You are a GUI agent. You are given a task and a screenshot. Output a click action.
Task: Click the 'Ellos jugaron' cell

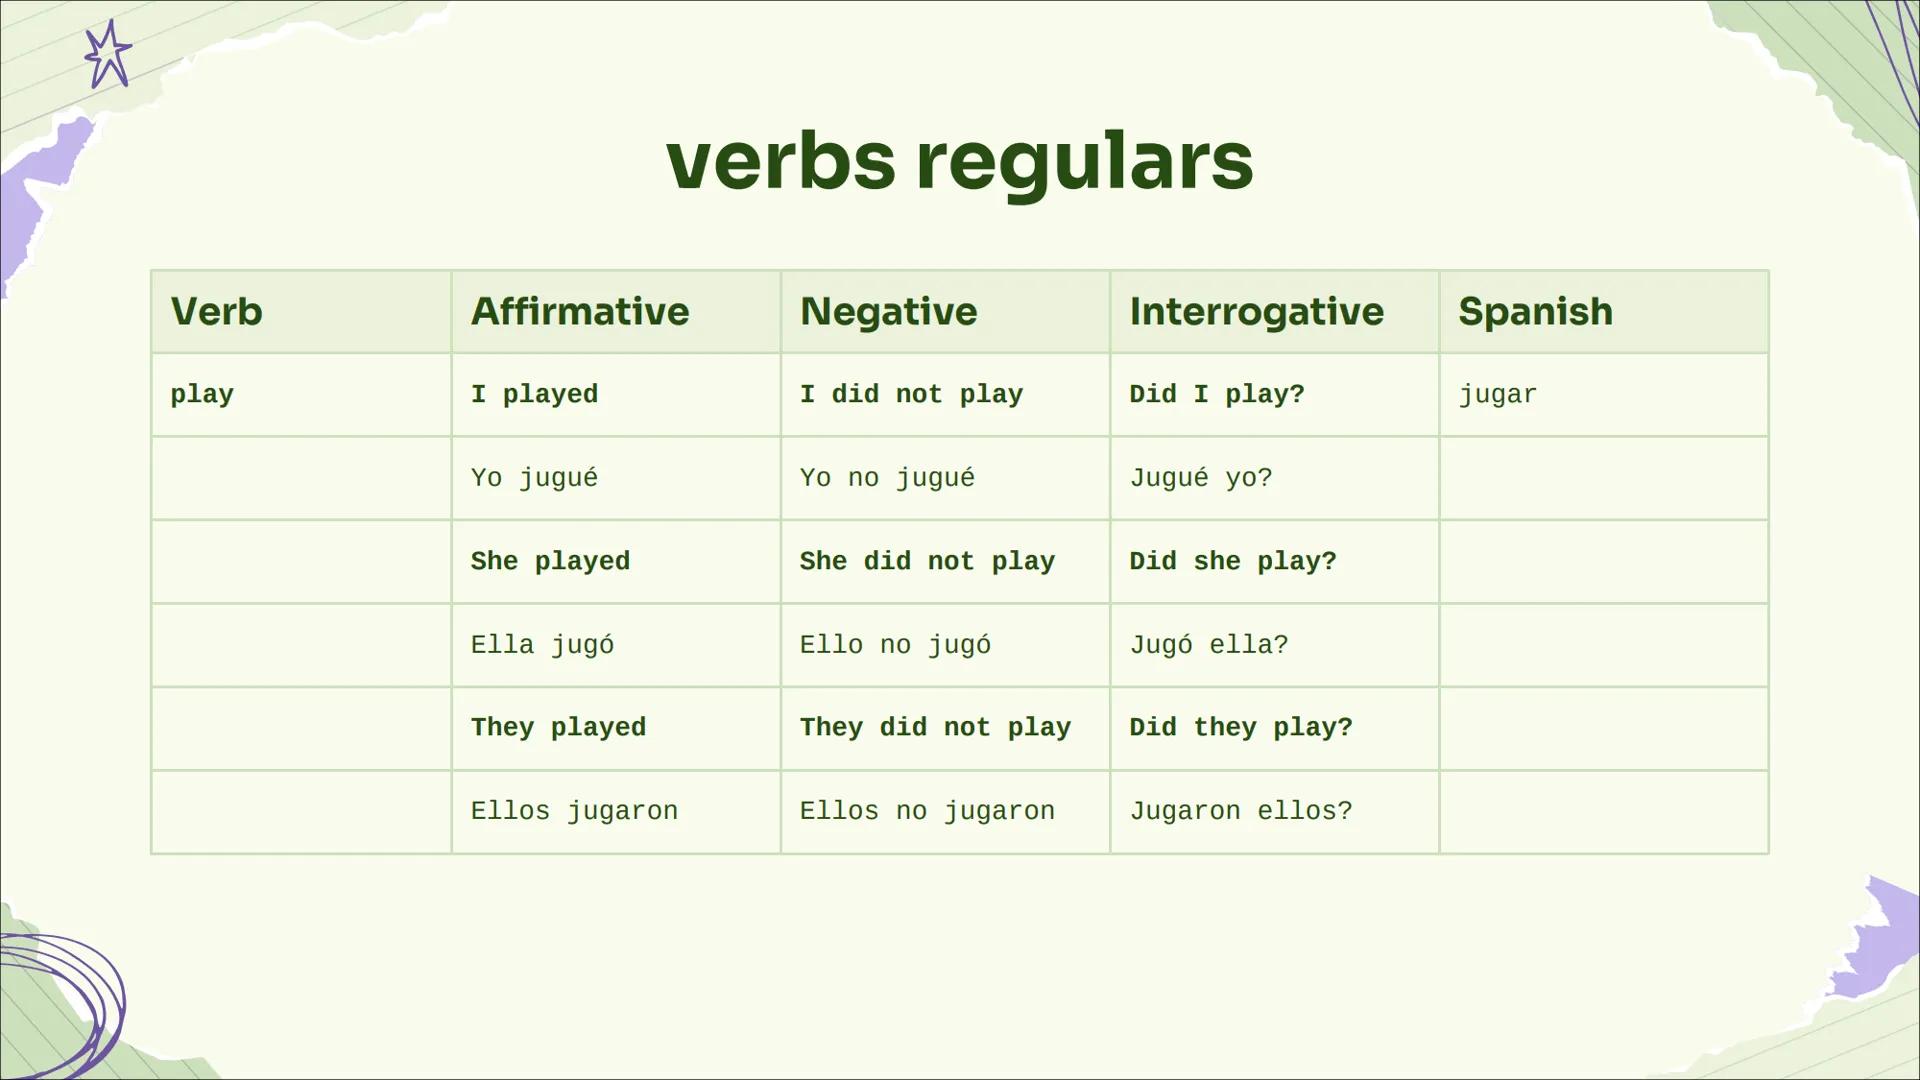(574, 811)
